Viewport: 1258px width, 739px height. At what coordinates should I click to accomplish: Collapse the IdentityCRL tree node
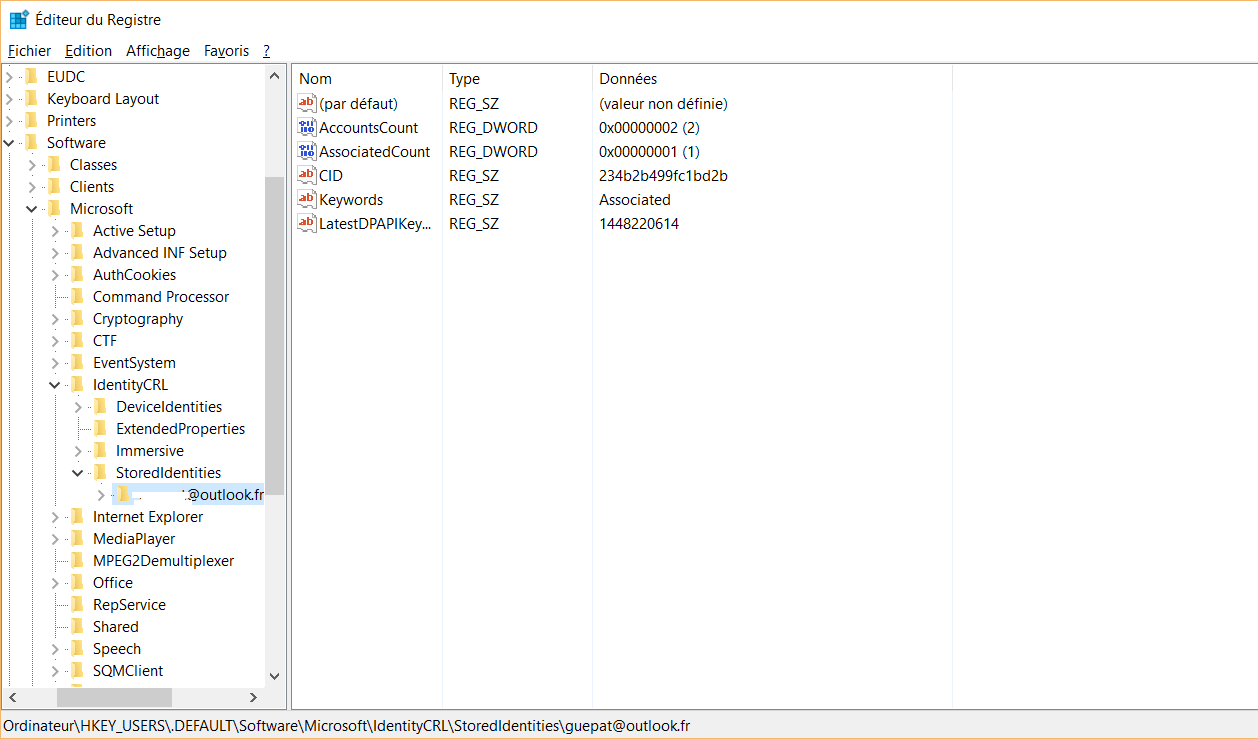(55, 384)
